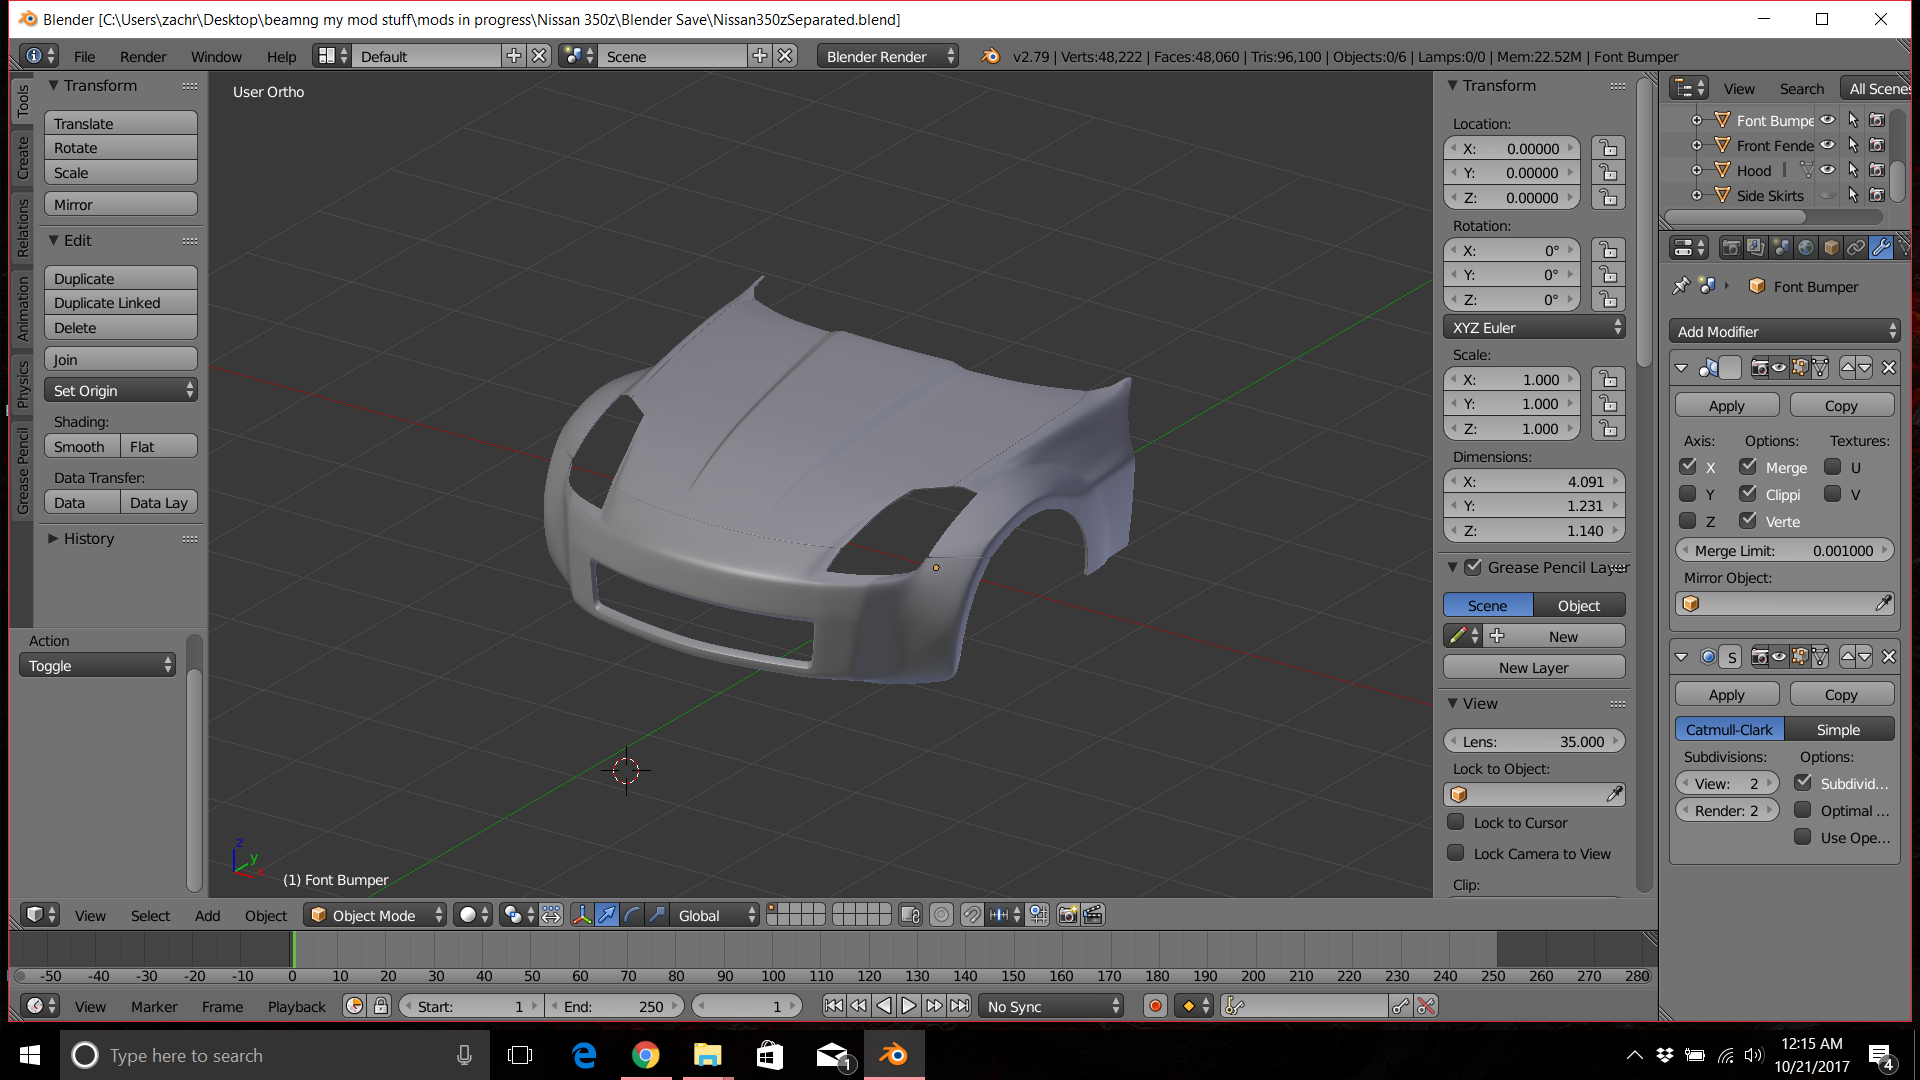Enable the snap magnet icon

pos(972,915)
